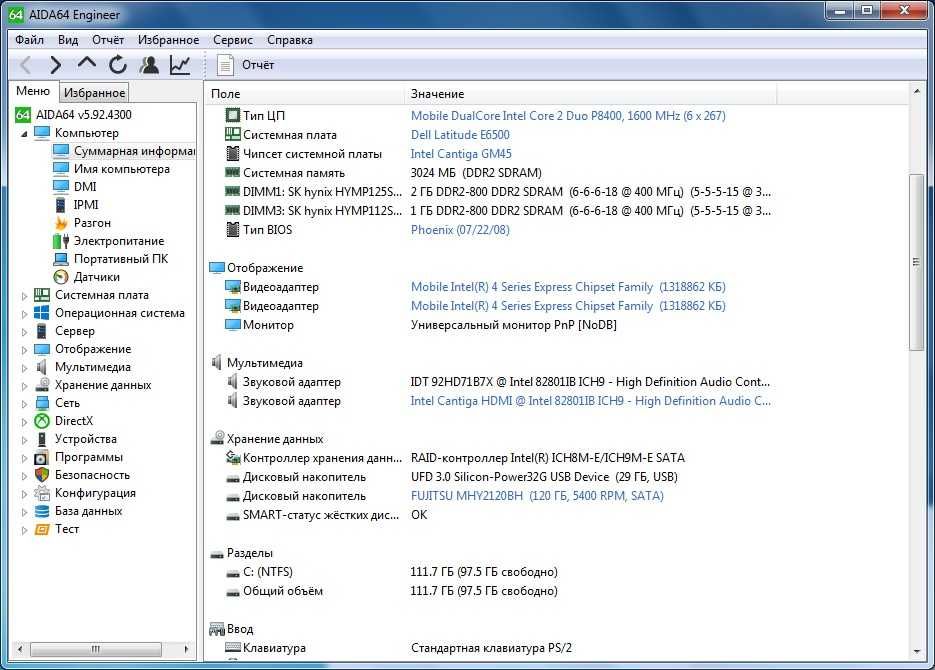This screenshot has width=935, height=670.
Task: Click the Электропитание battery plug icon
Action: [x=61, y=241]
